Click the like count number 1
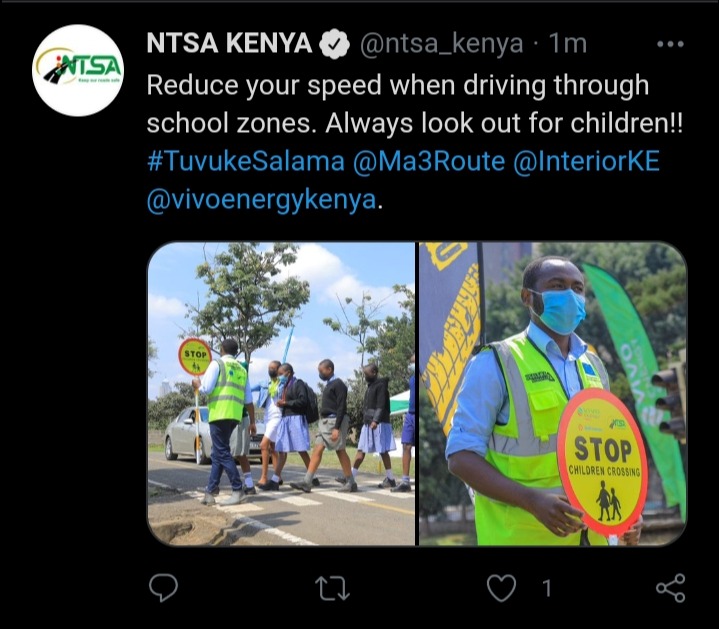The width and height of the screenshot is (719, 629). pos(546,588)
